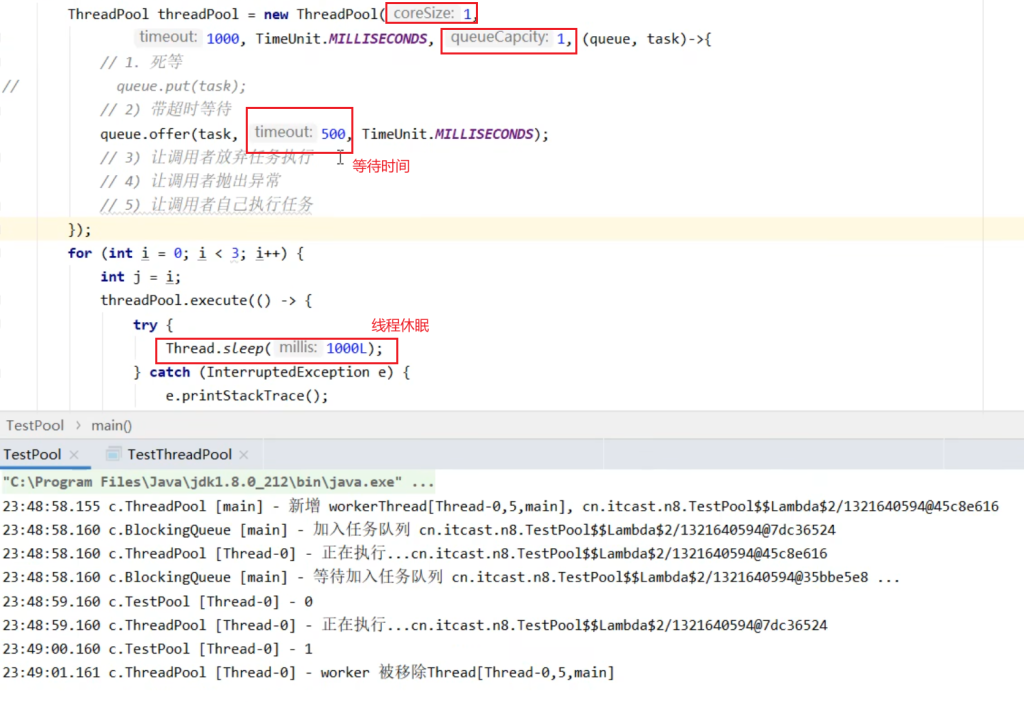
Task: Click the 500 timeout value in queue.offer
Action: [333, 134]
